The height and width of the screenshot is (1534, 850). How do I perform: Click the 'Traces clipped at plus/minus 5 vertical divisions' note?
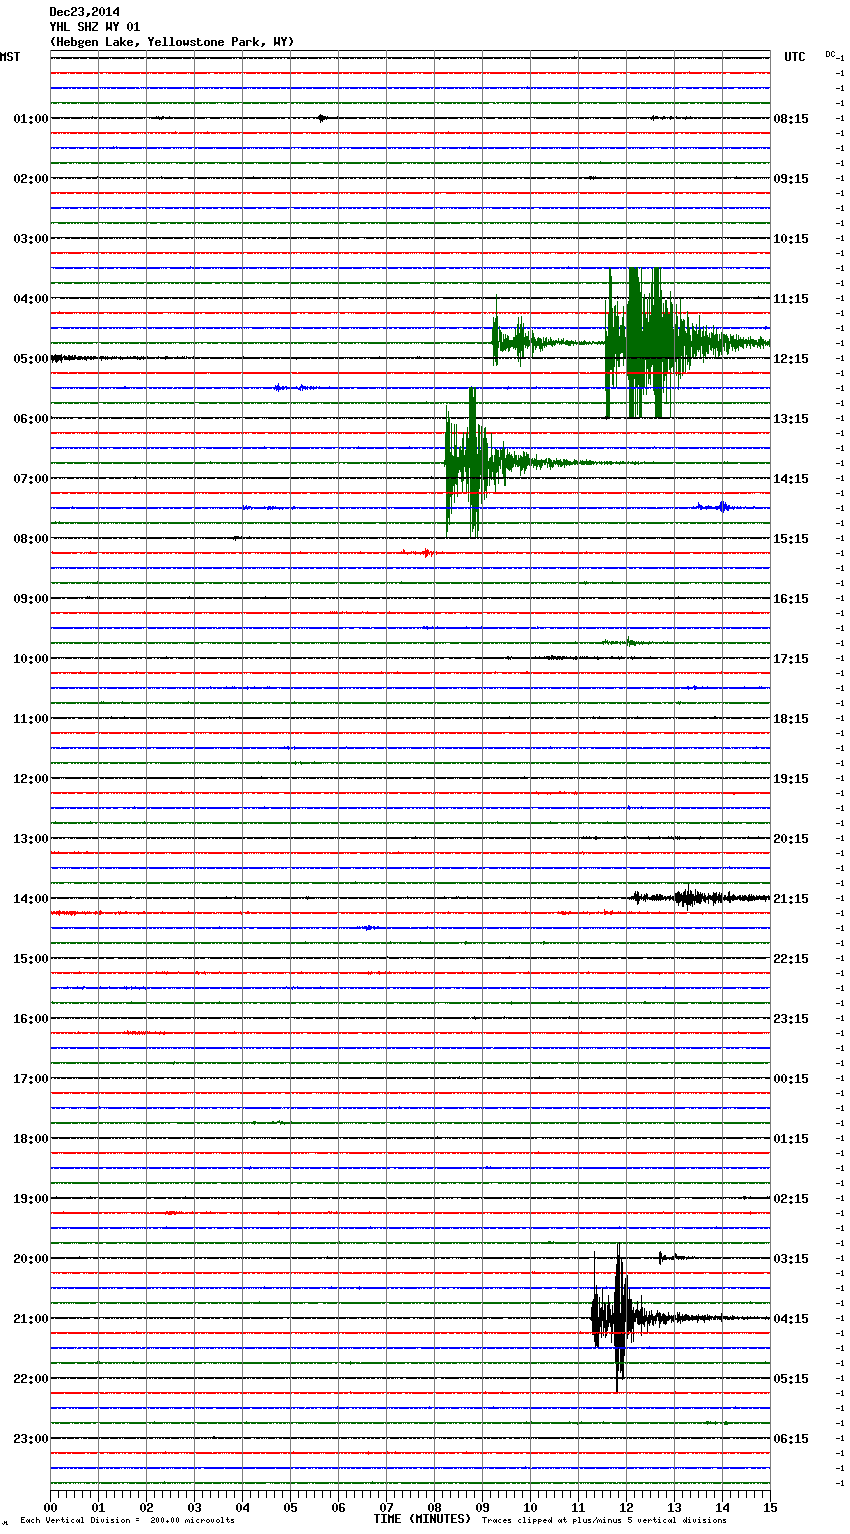[x=604, y=1521]
